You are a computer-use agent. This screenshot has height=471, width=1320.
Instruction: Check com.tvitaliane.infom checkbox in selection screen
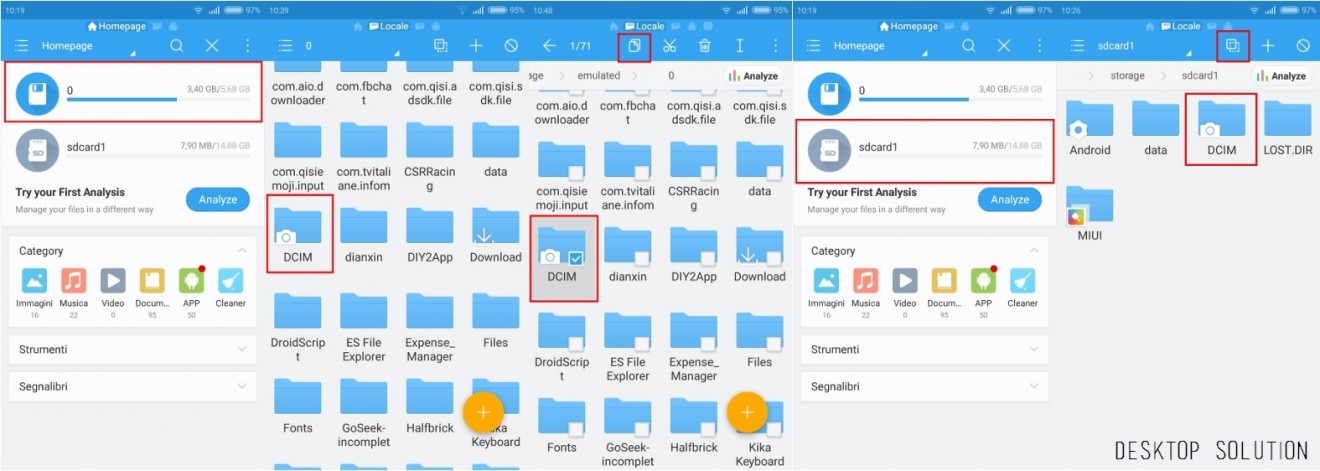pos(642,172)
